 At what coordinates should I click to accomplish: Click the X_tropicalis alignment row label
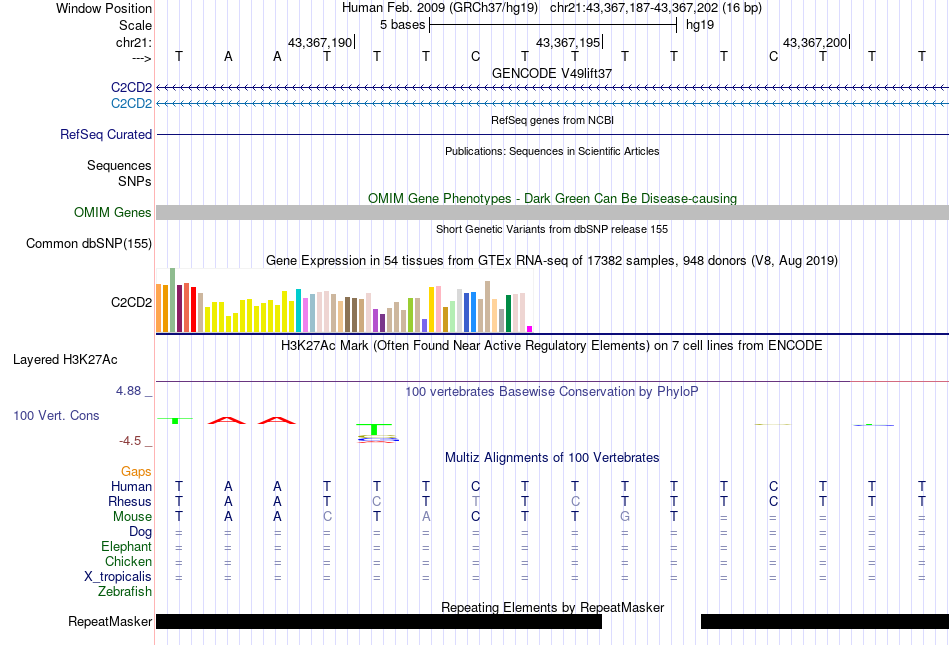[118, 577]
